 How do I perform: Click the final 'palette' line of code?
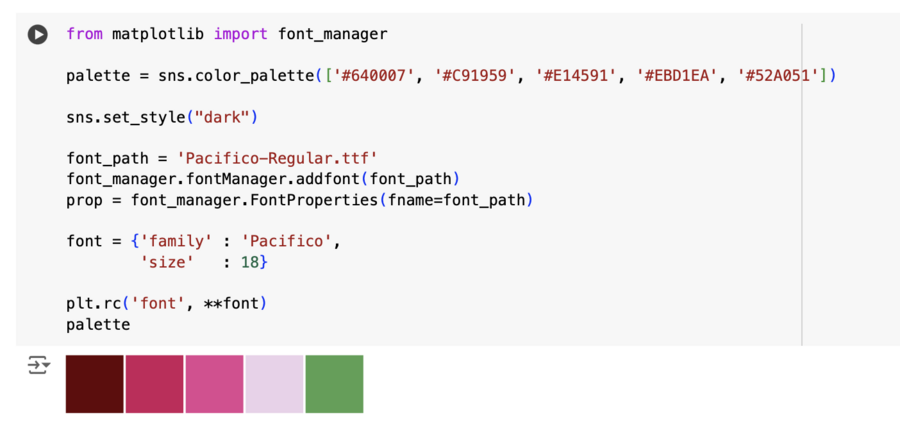click(98, 325)
